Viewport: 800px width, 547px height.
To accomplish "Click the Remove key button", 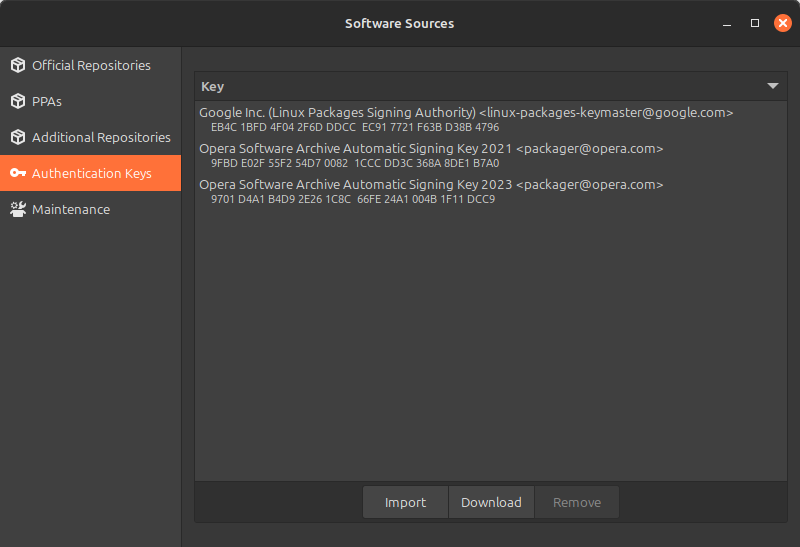I will click(x=577, y=502).
